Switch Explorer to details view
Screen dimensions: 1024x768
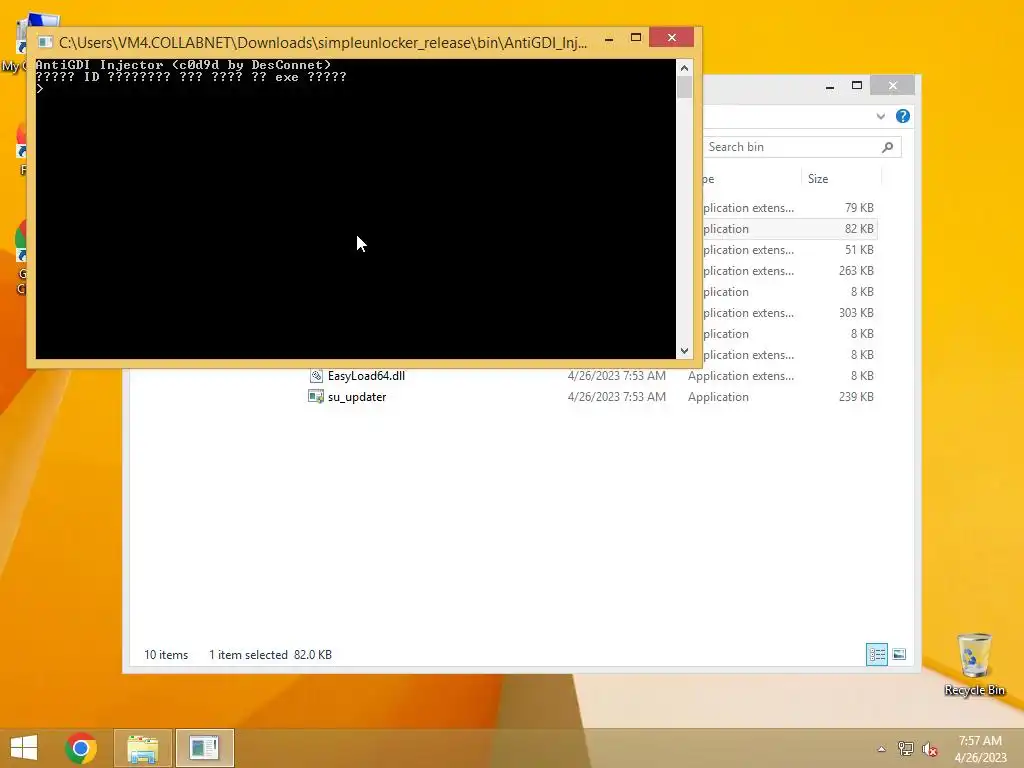[876, 654]
